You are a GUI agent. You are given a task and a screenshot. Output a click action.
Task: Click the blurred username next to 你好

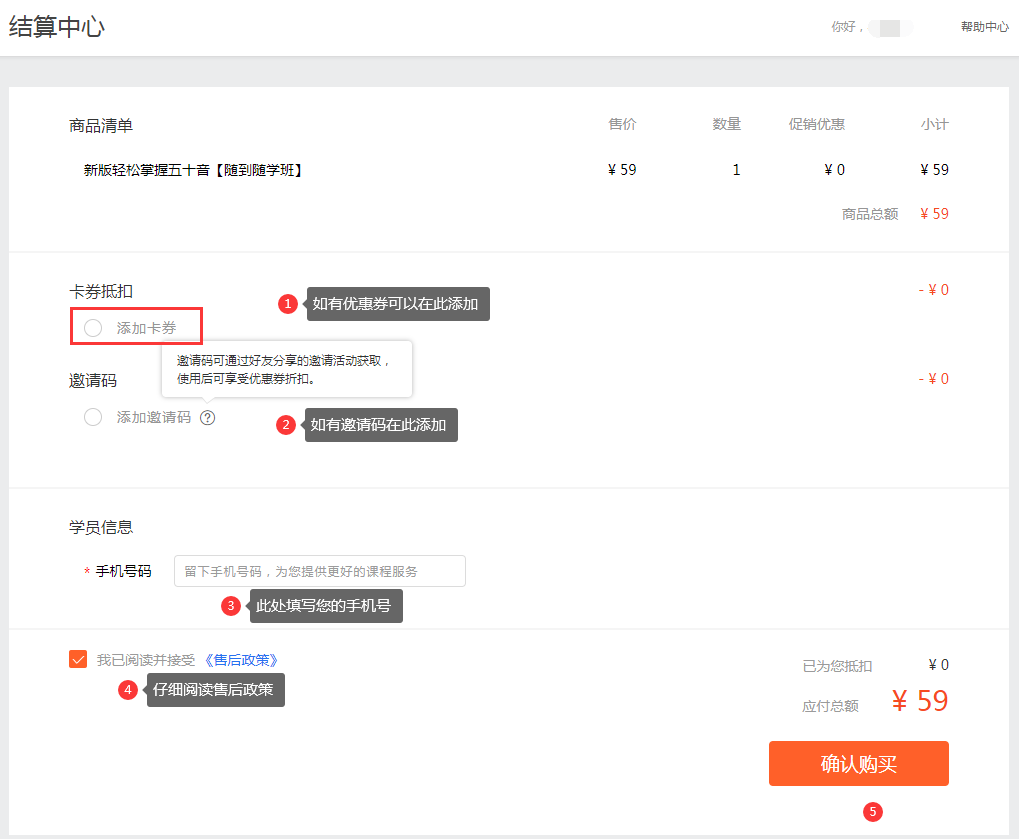(890, 28)
